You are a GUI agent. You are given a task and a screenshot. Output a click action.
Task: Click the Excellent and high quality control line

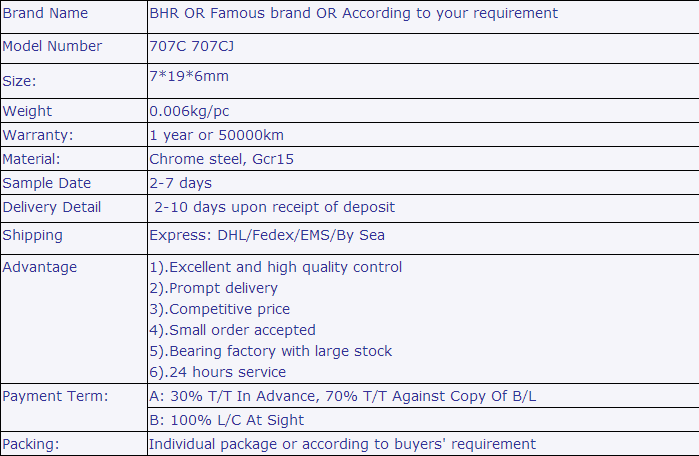pyautogui.click(x=276, y=267)
